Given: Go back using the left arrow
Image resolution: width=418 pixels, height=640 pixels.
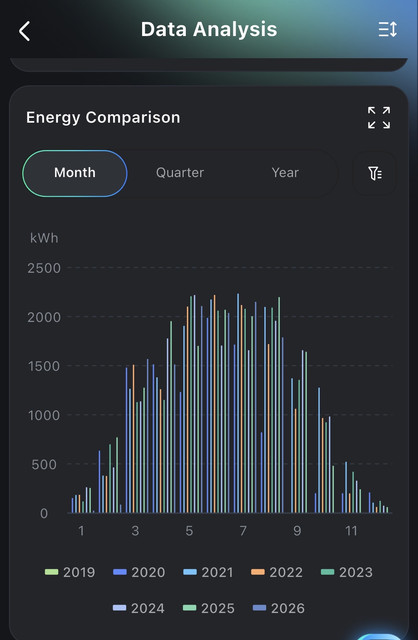Looking at the screenshot, I should coord(24,31).
